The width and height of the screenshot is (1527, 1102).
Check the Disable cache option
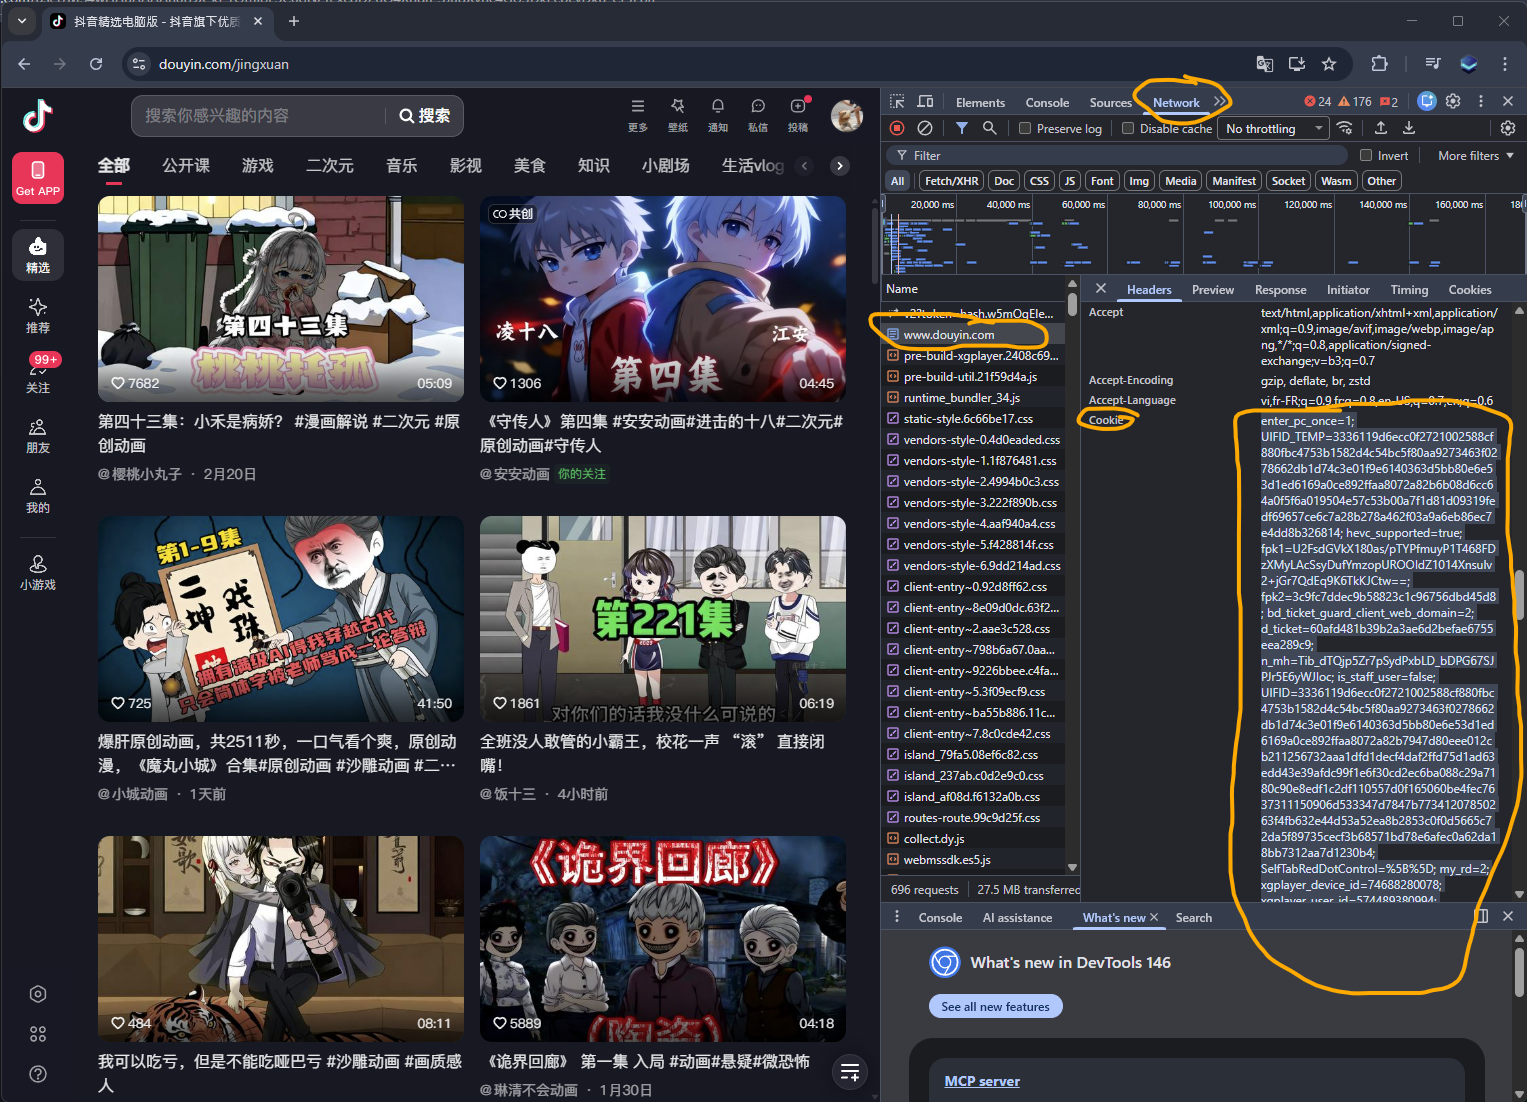[1128, 129]
